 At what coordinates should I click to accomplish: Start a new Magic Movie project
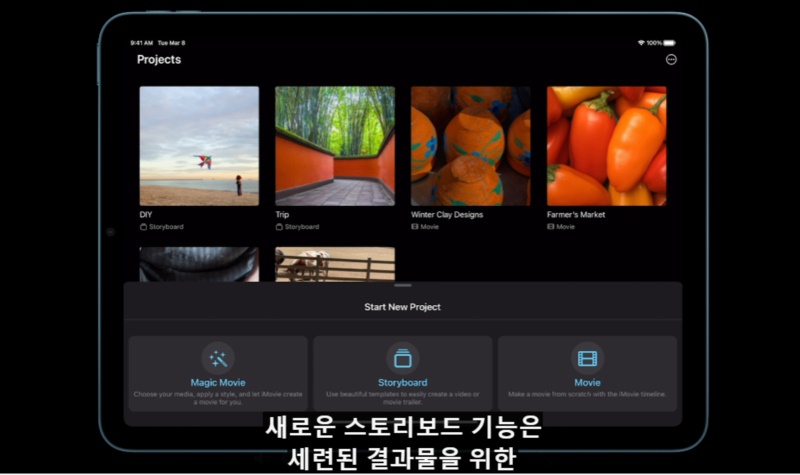218,373
